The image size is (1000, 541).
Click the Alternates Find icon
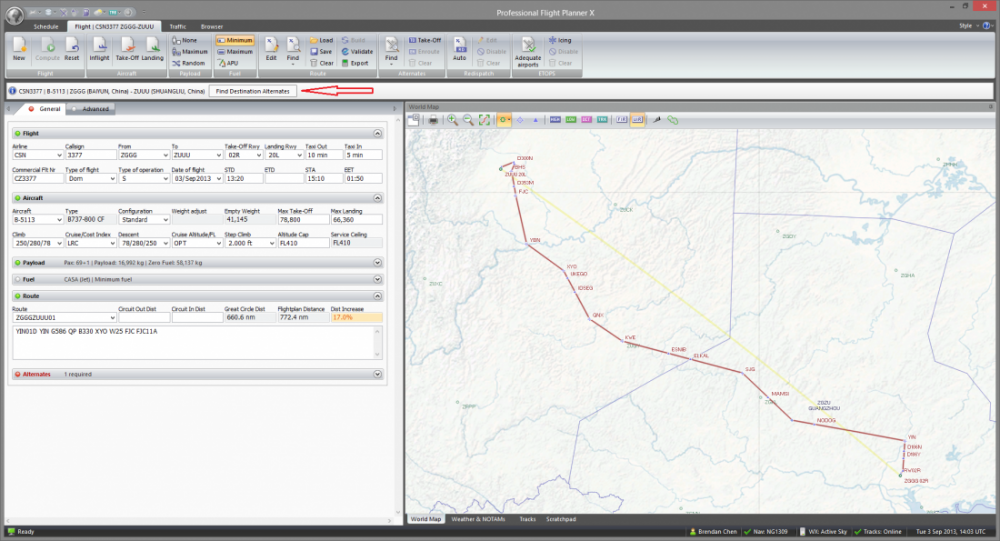click(x=392, y=50)
